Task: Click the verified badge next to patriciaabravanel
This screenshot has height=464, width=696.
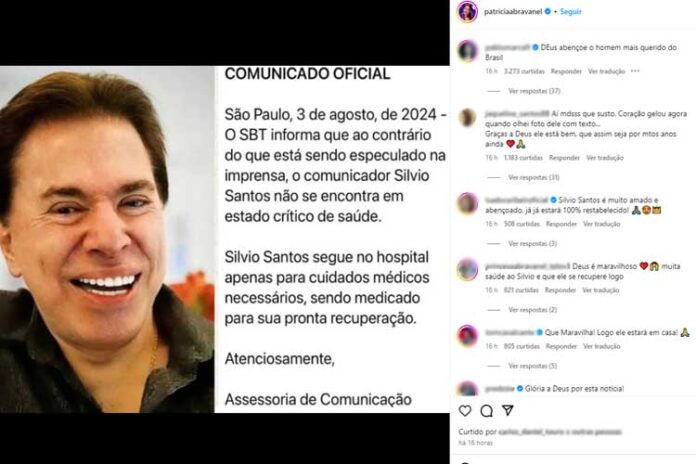Action: [x=548, y=12]
